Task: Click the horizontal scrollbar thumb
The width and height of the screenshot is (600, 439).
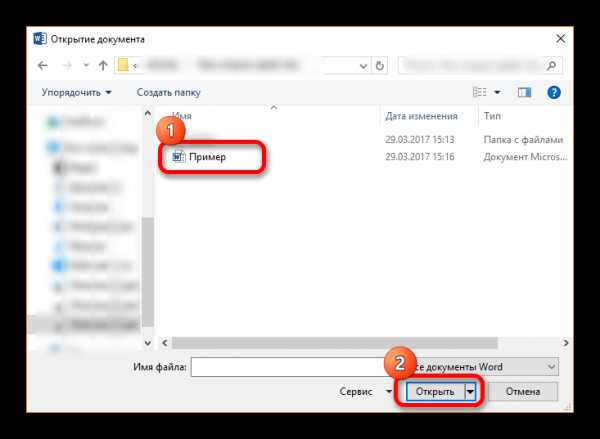Action: (335, 343)
